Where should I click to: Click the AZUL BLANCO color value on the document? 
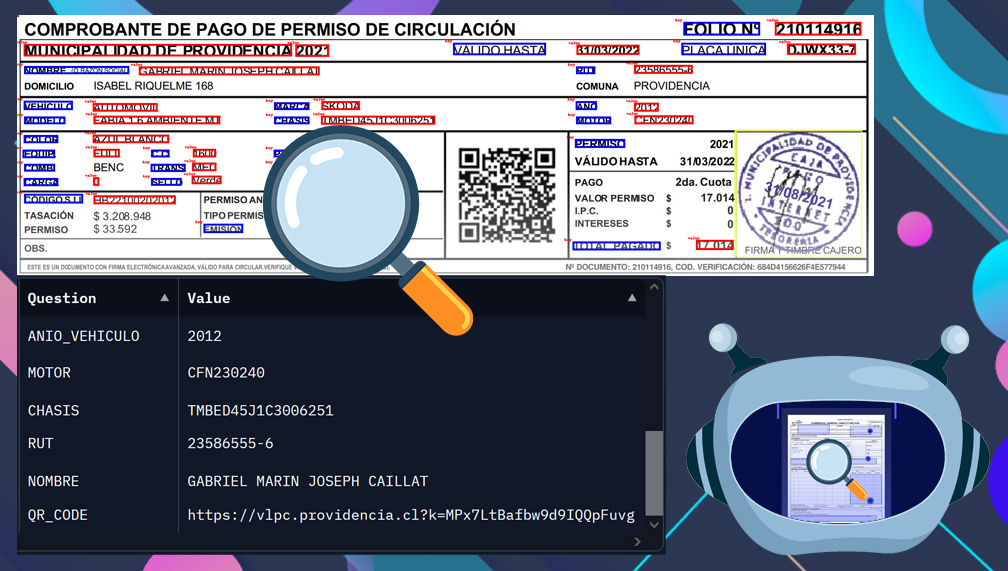tap(131, 139)
